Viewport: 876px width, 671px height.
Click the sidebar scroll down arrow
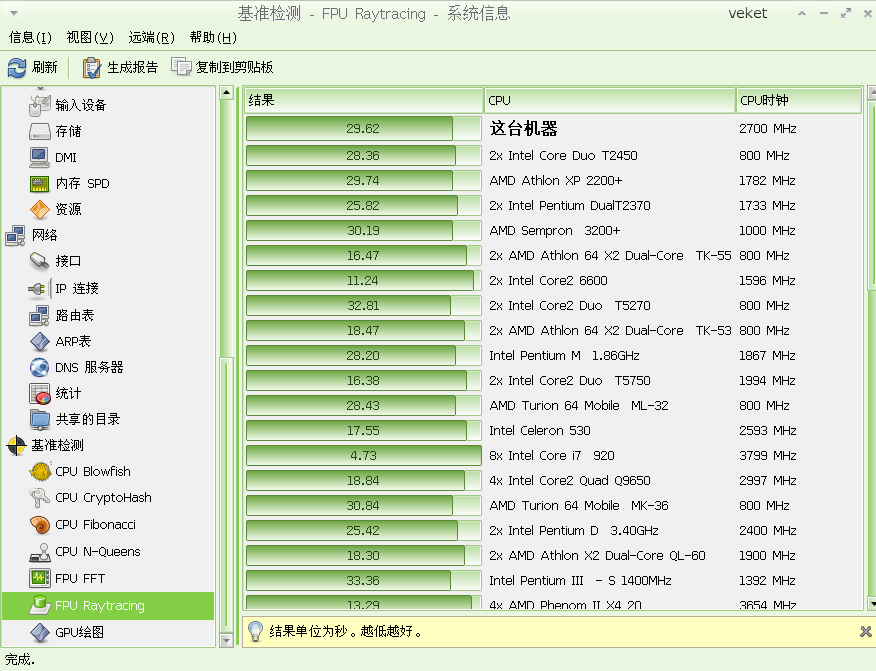(226, 640)
